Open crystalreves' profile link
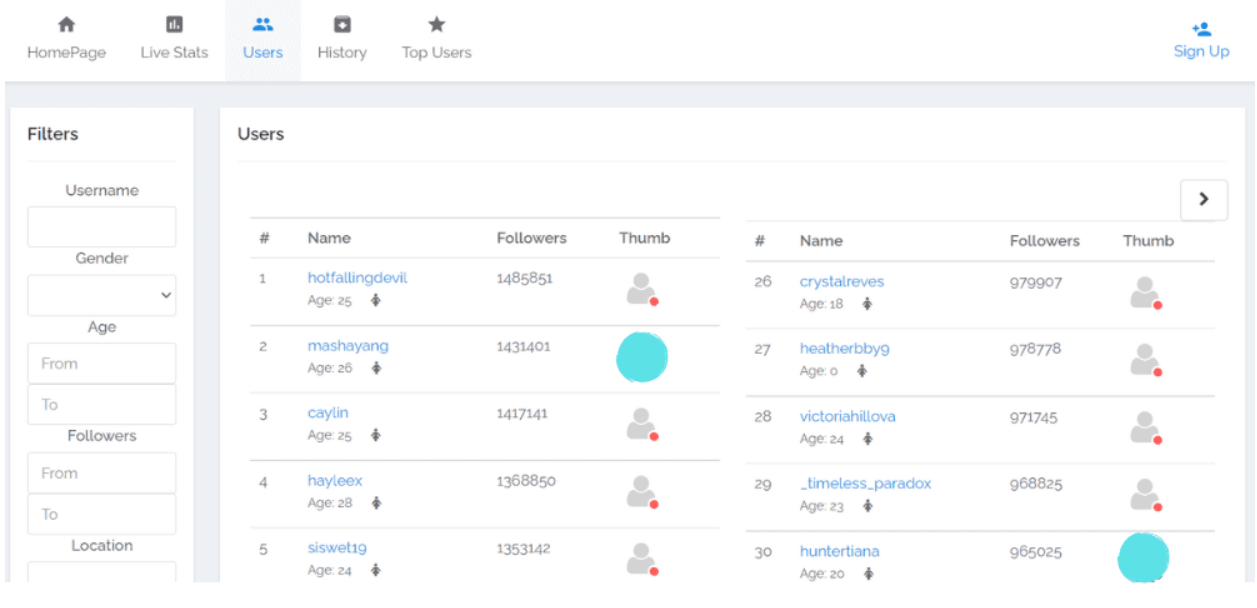This screenshot has height=608, width=1257. (842, 282)
